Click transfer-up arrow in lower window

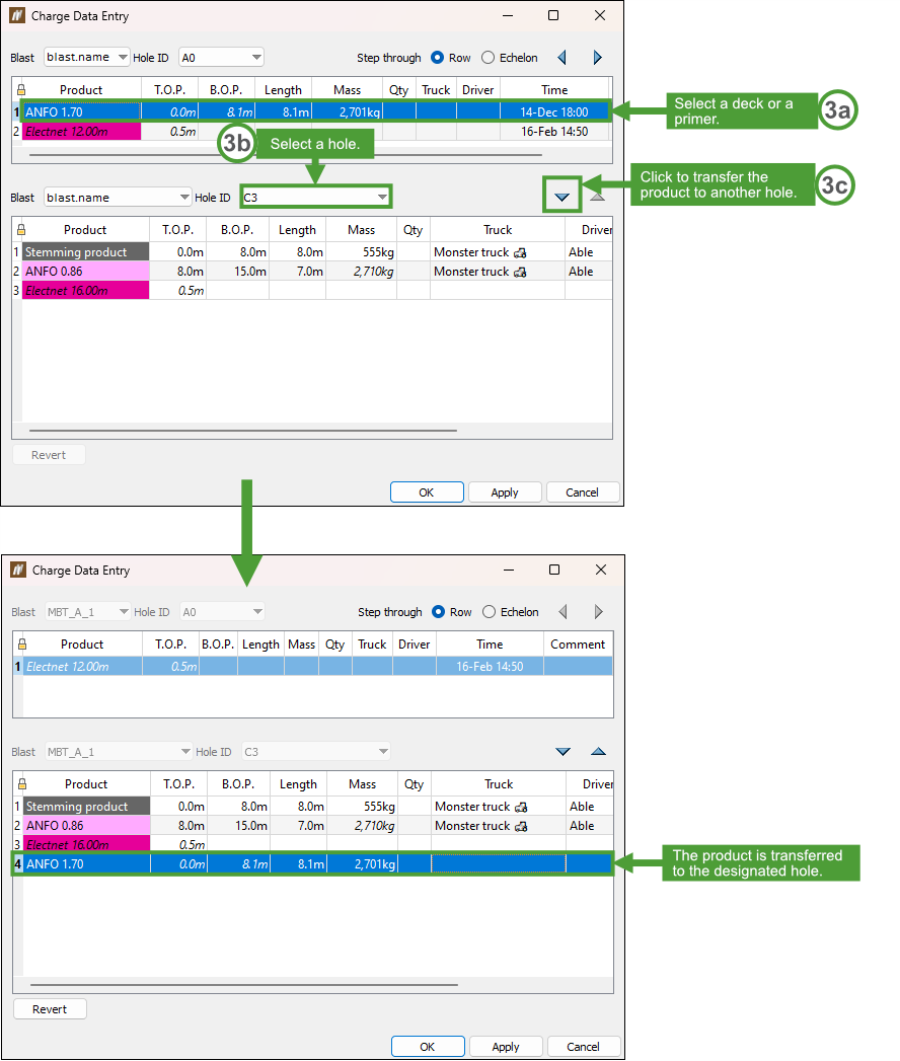598,751
